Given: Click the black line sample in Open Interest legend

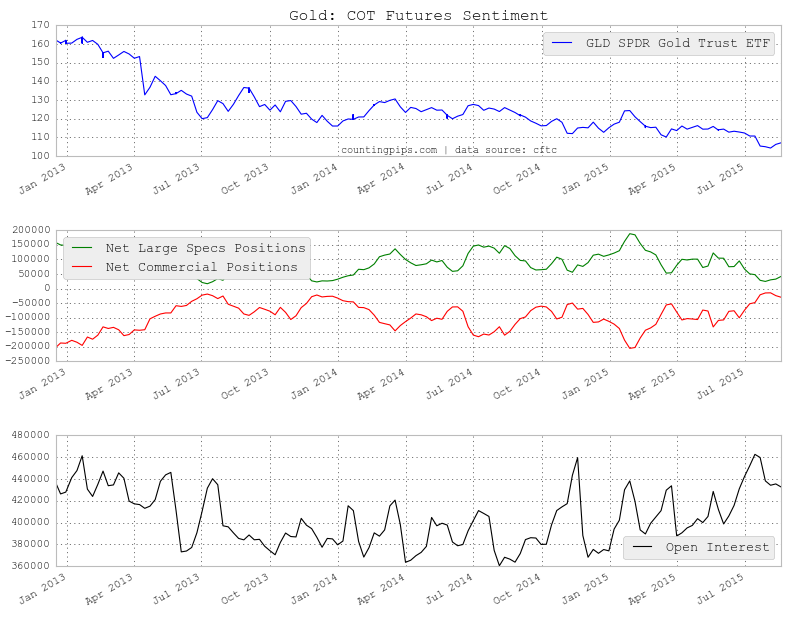Looking at the screenshot, I should (642, 547).
